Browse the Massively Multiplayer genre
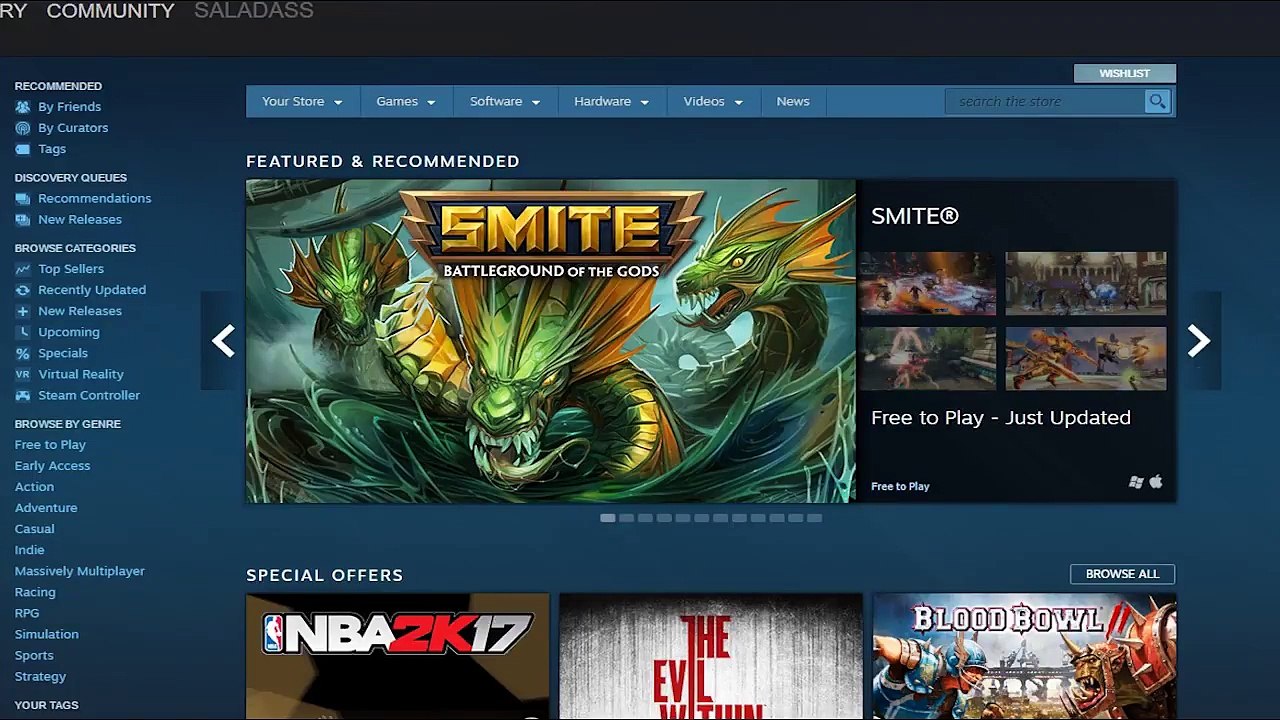This screenshot has width=1280, height=720. (x=80, y=571)
